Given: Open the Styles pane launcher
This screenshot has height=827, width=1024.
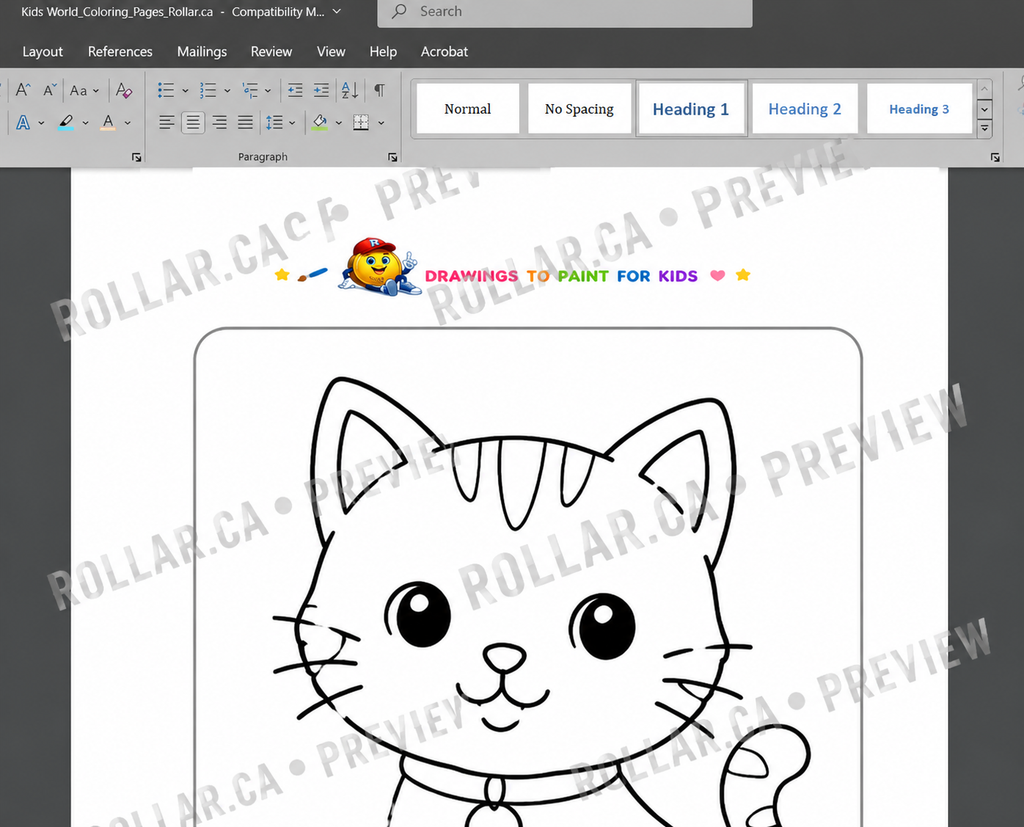Looking at the screenshot, I should pos(995,157).
